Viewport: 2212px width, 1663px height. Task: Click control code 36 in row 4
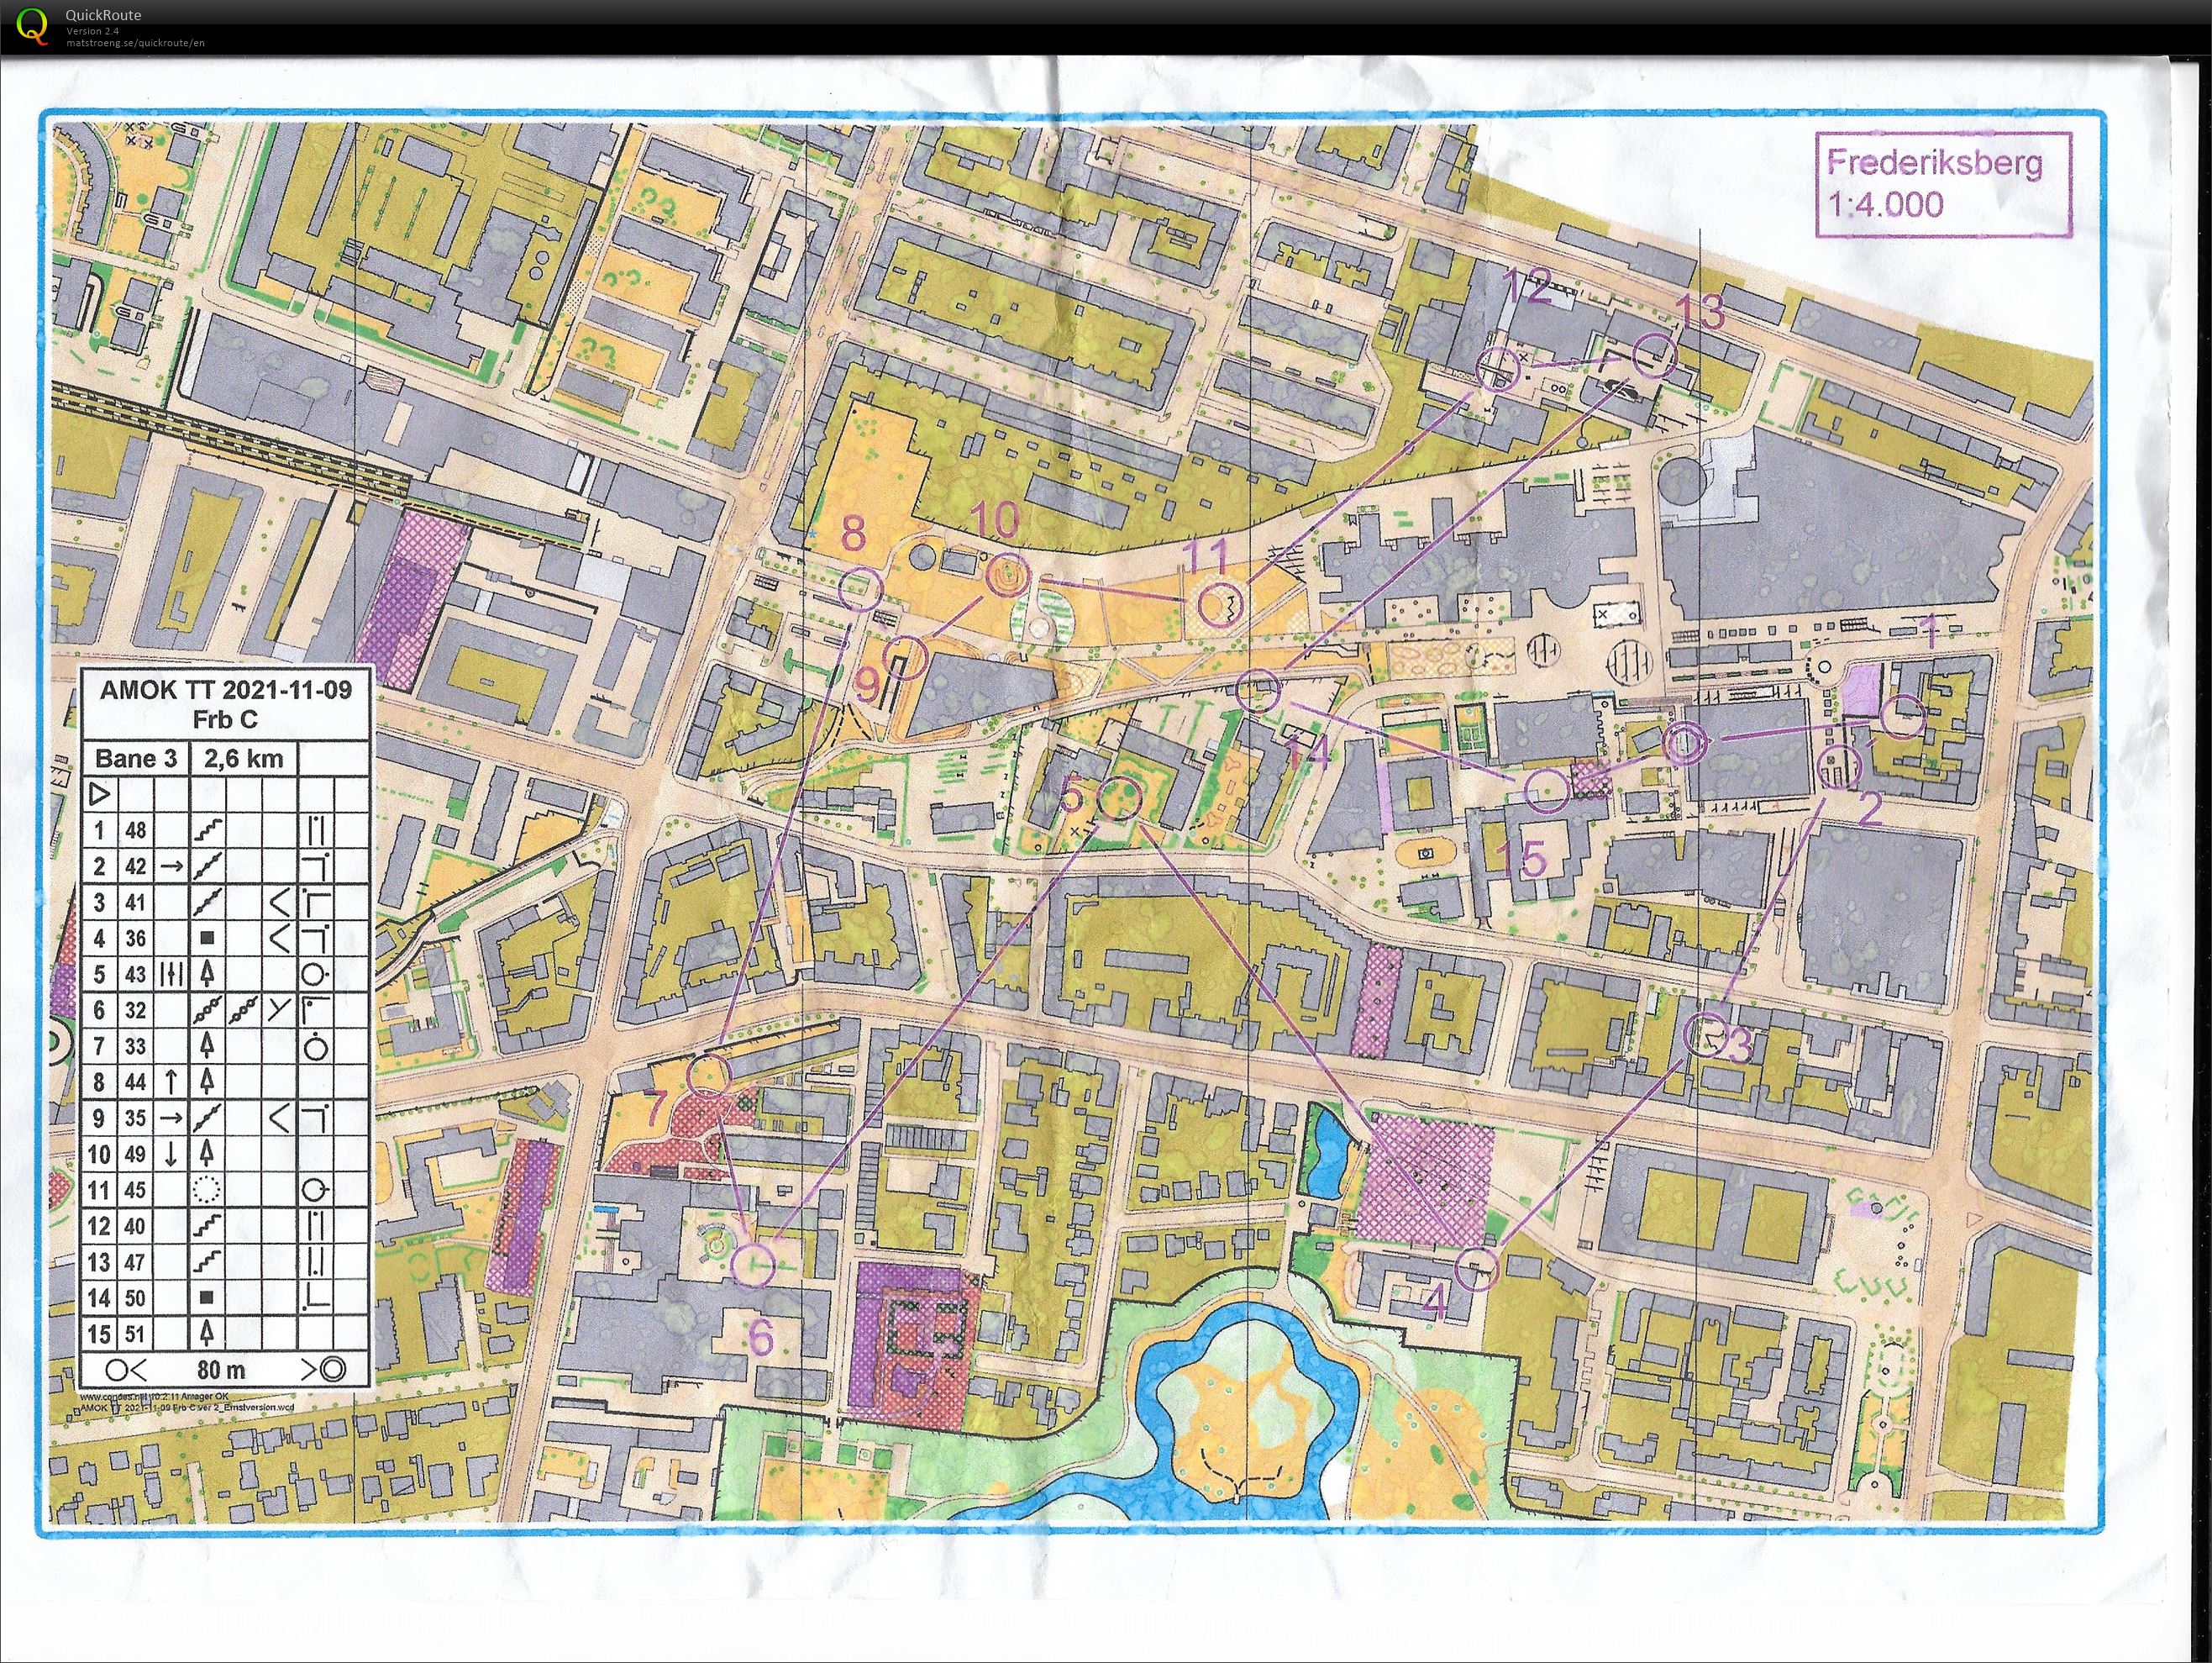click(x=135, y=938)
